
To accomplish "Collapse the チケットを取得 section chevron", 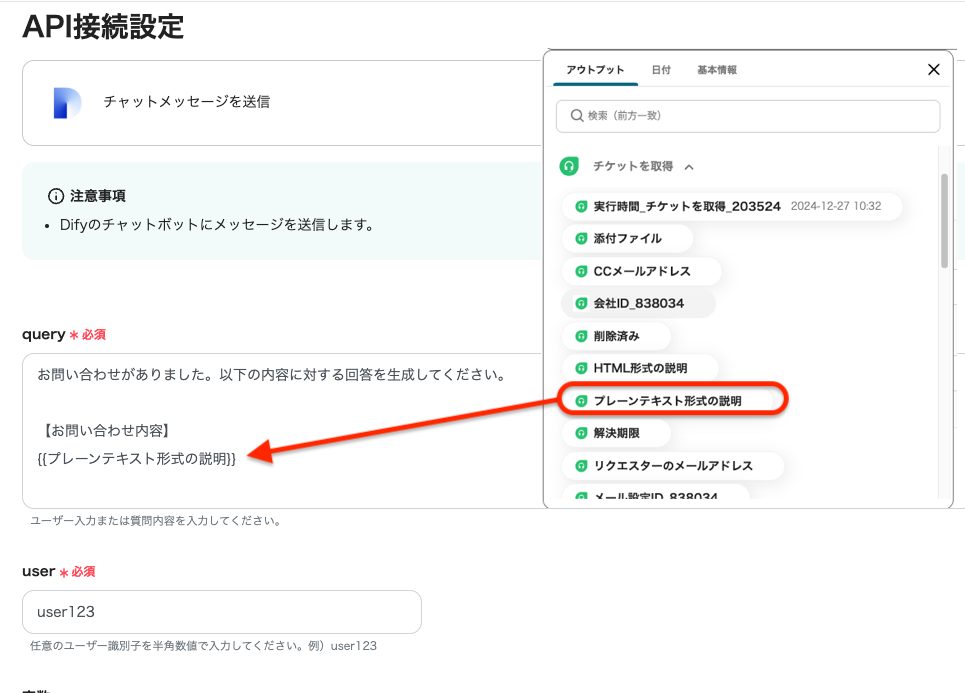I will (x=689, y=167).
